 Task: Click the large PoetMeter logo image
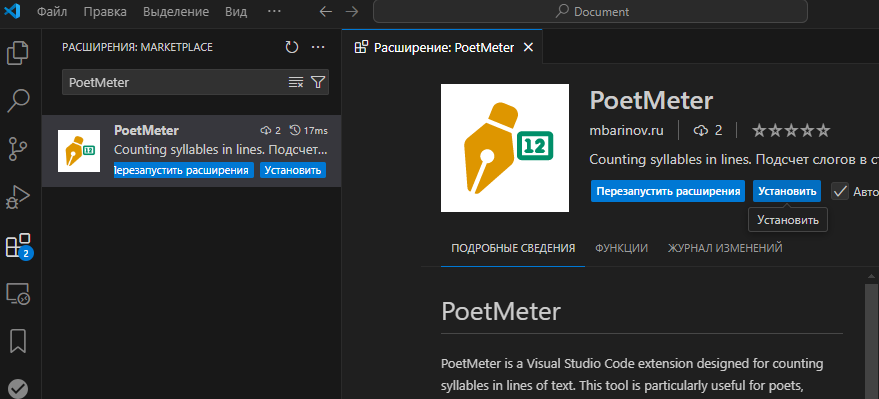pyautogui.click(x=505, y=148)
